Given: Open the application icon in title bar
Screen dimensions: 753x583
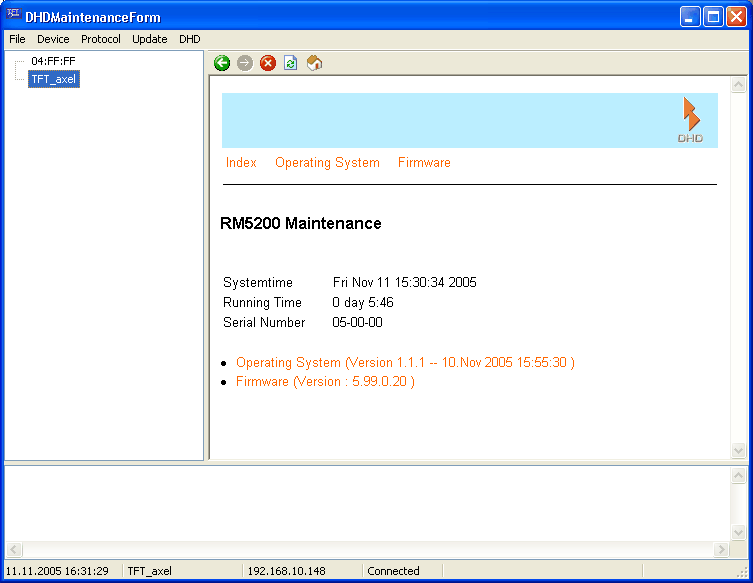Looking at the screenshot, I should [x=13, y=14].
